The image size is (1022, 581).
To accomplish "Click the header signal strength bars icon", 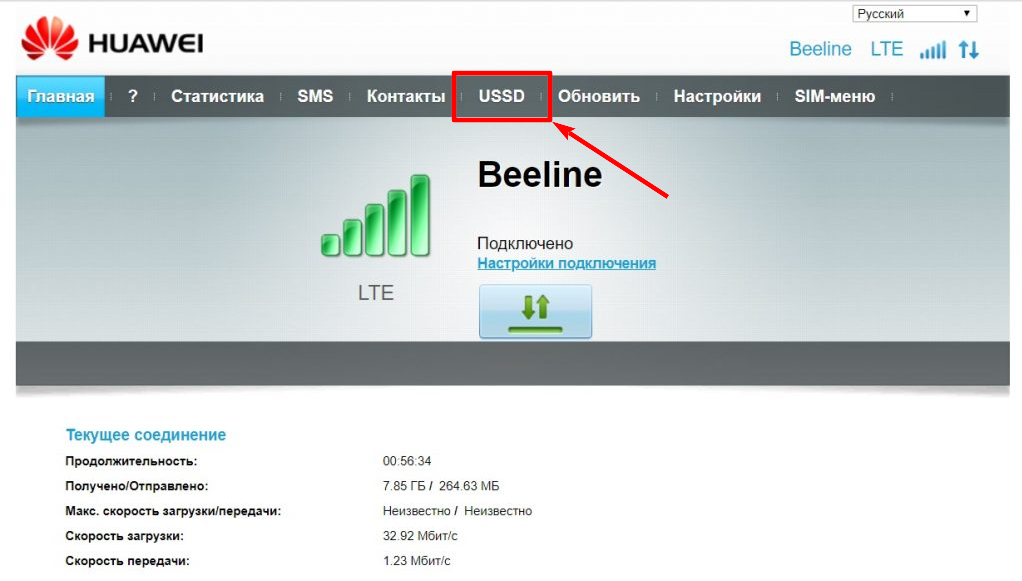I will pos(933,50).
